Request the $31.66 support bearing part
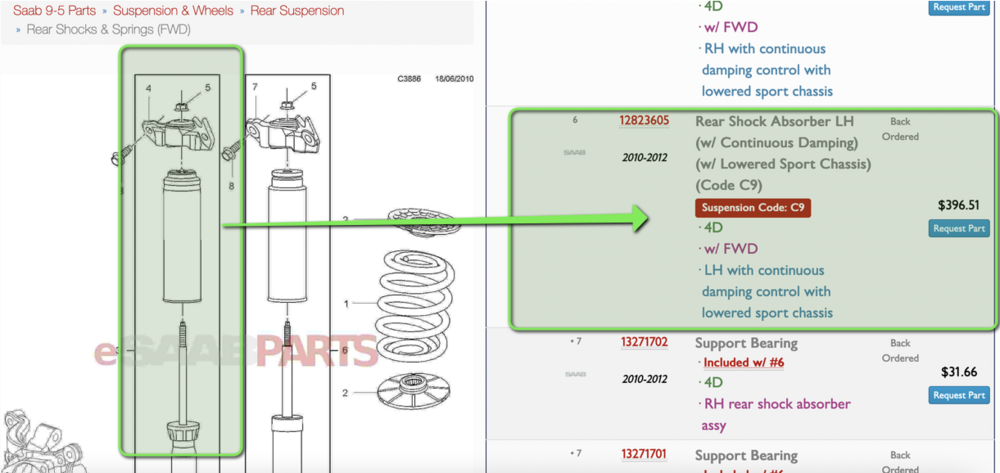 point(959,395)
